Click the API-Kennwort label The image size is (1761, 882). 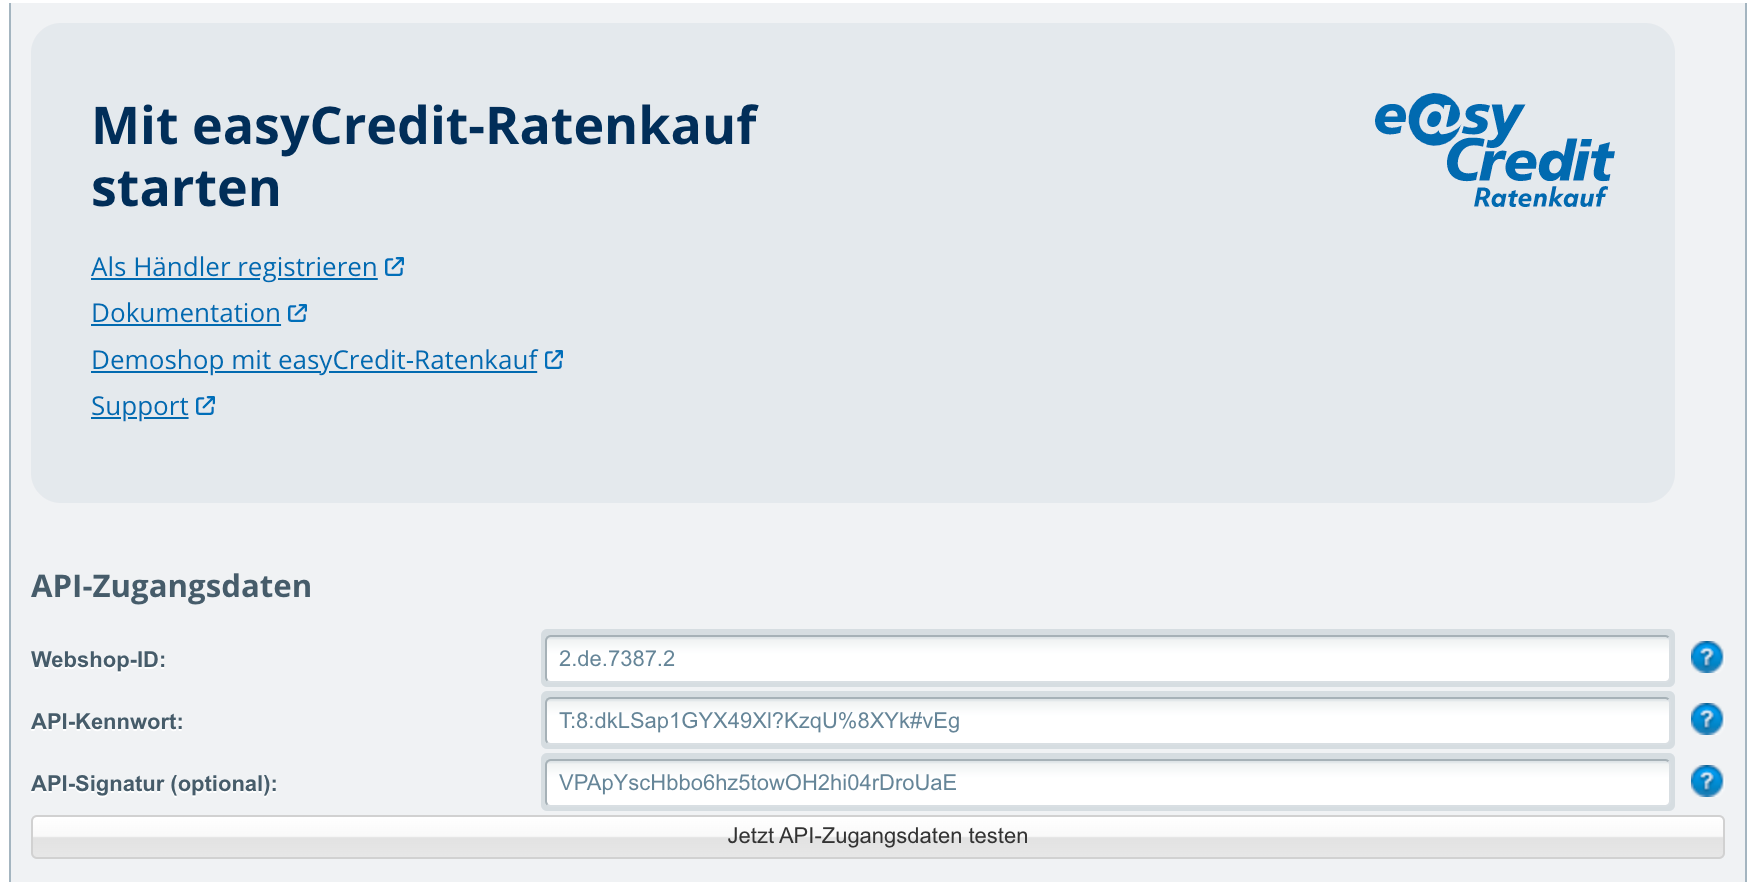pos(107,722)
